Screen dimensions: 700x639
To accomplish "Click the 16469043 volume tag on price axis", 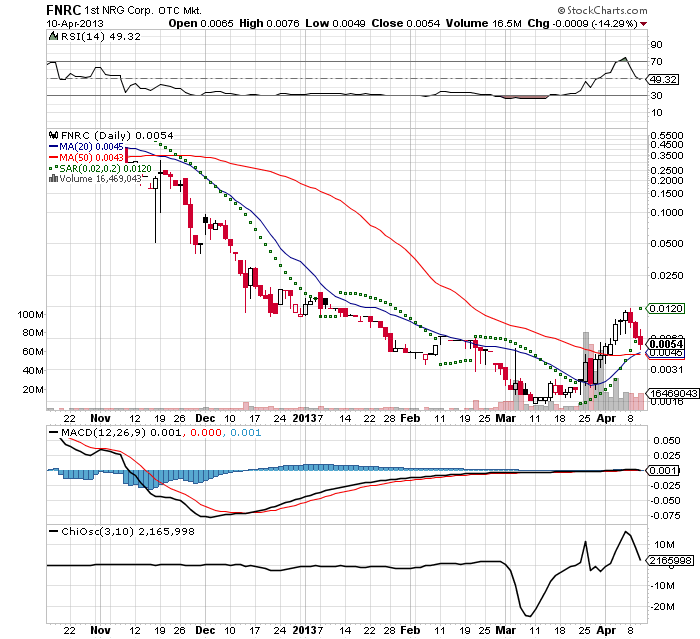I will (x=673, y=393).
